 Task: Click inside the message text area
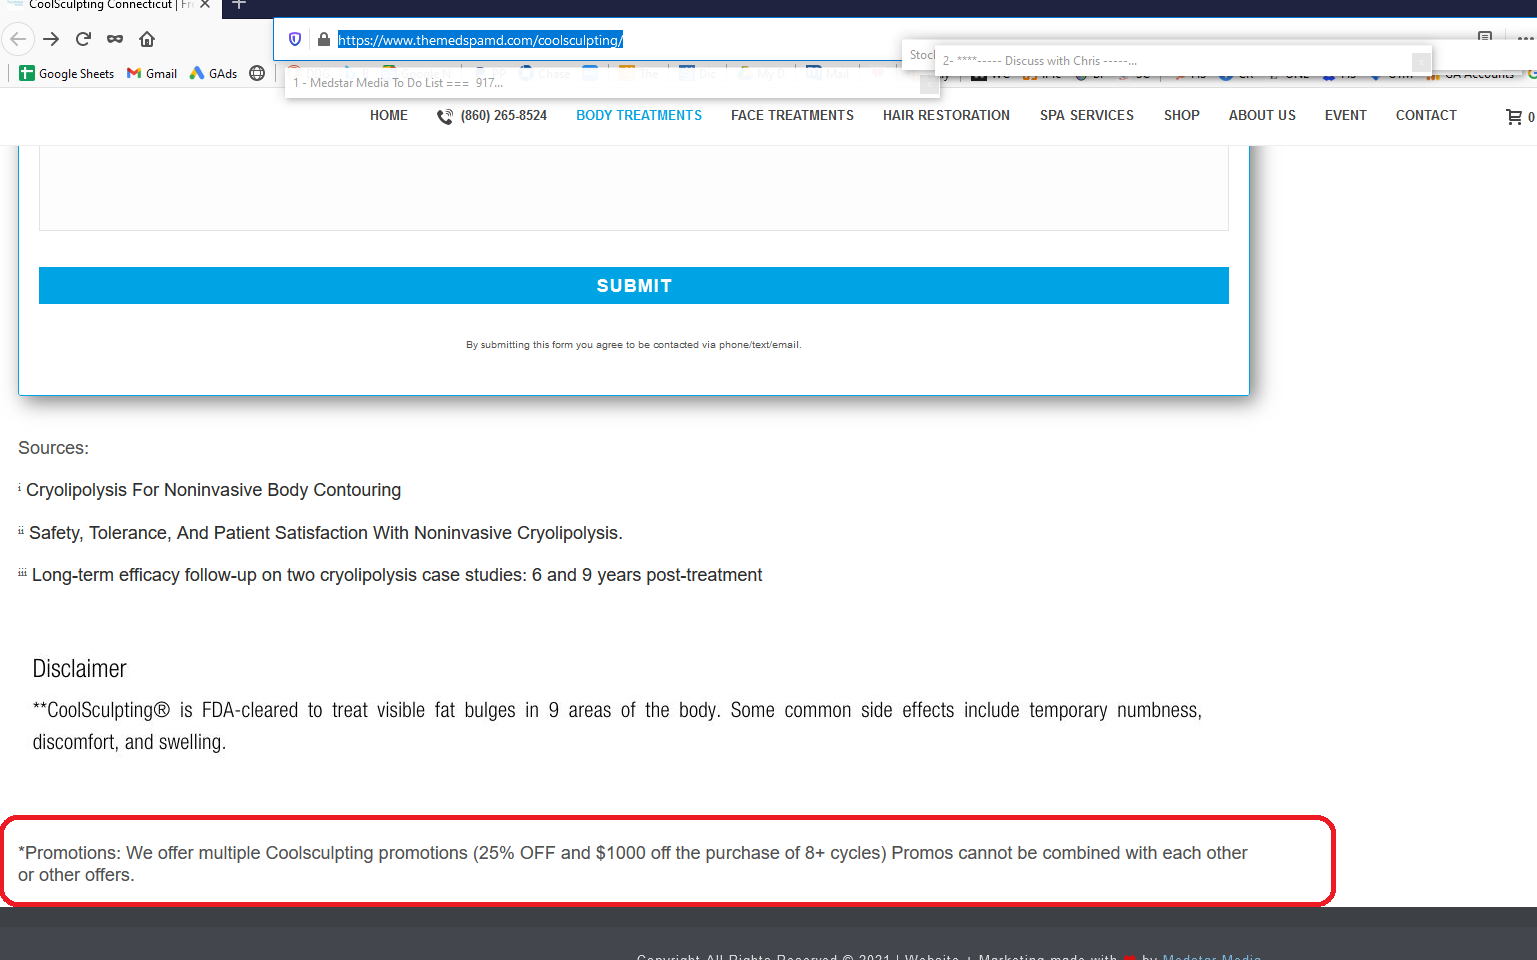click(x=634, y=188)
